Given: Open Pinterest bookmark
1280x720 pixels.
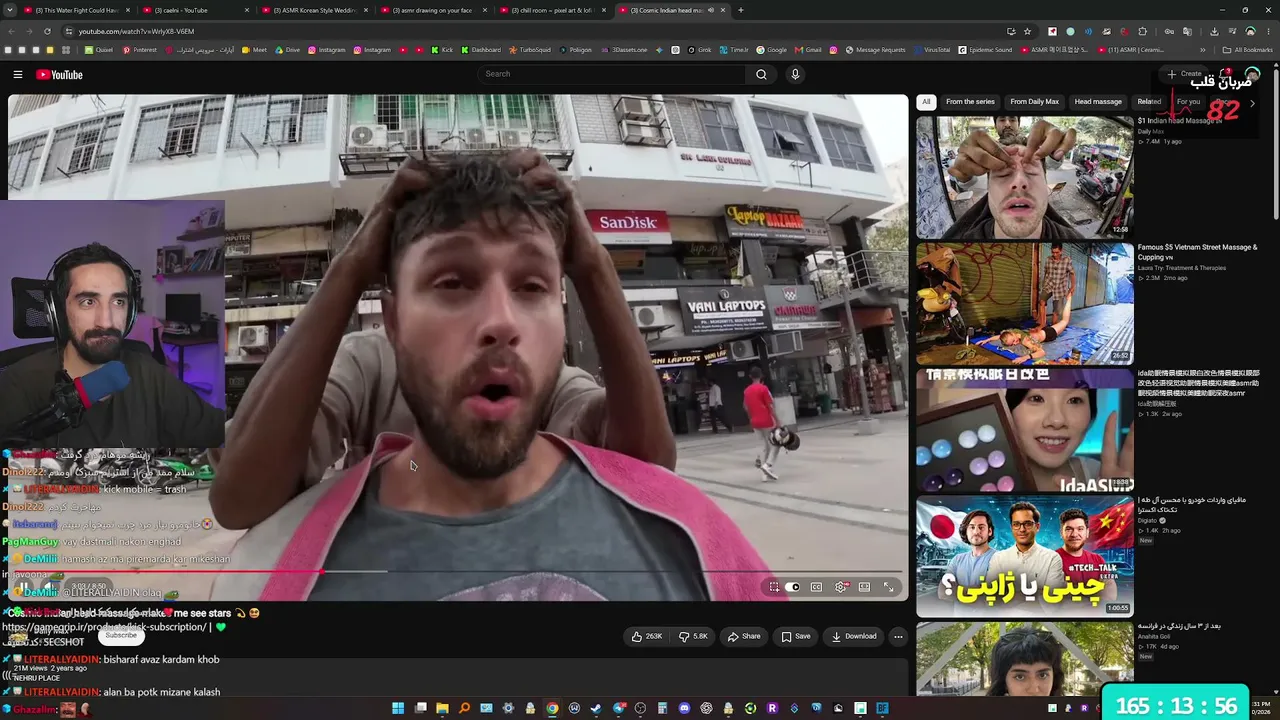Looking at the screenshot, I should (139, 49).
